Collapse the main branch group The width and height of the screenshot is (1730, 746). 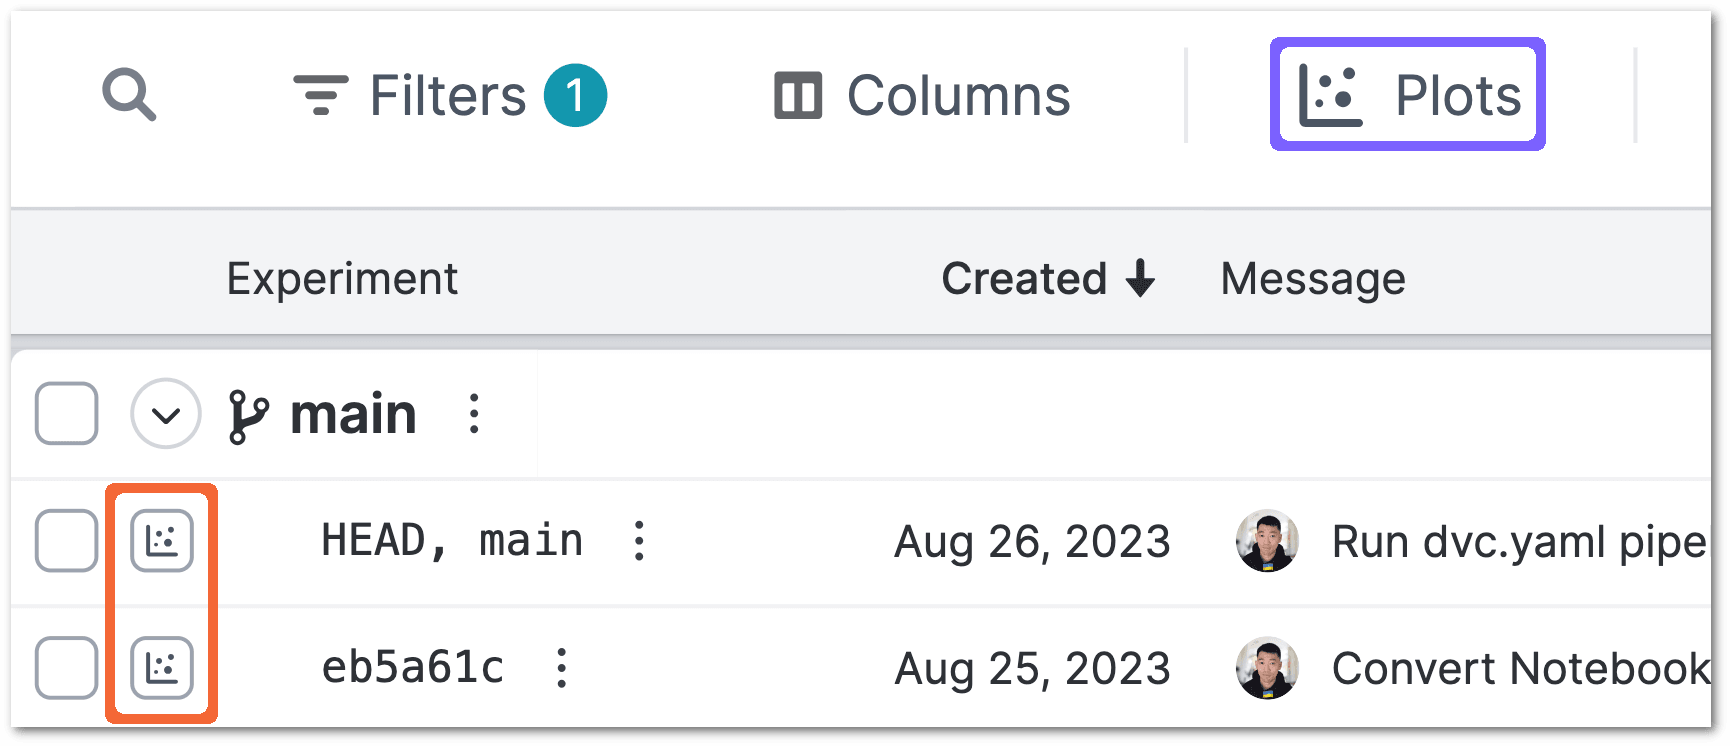[166, 413]
